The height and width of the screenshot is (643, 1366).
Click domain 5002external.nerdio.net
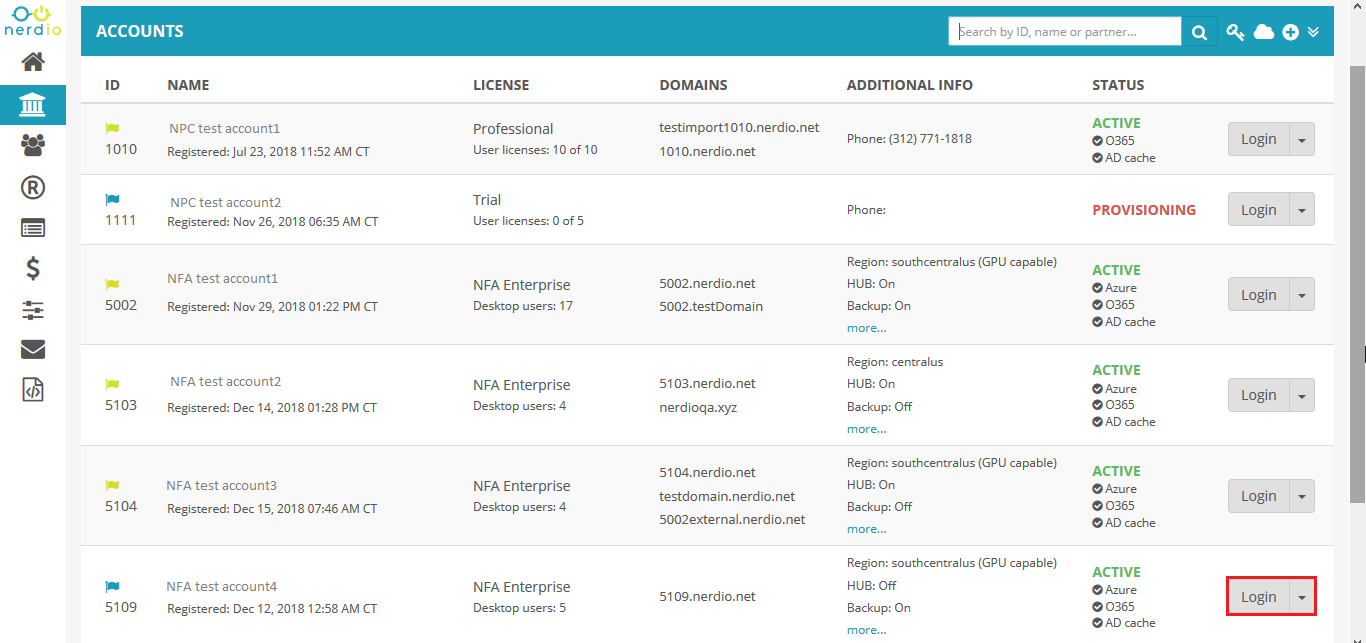pyautogui.click(x=732, y=520)
